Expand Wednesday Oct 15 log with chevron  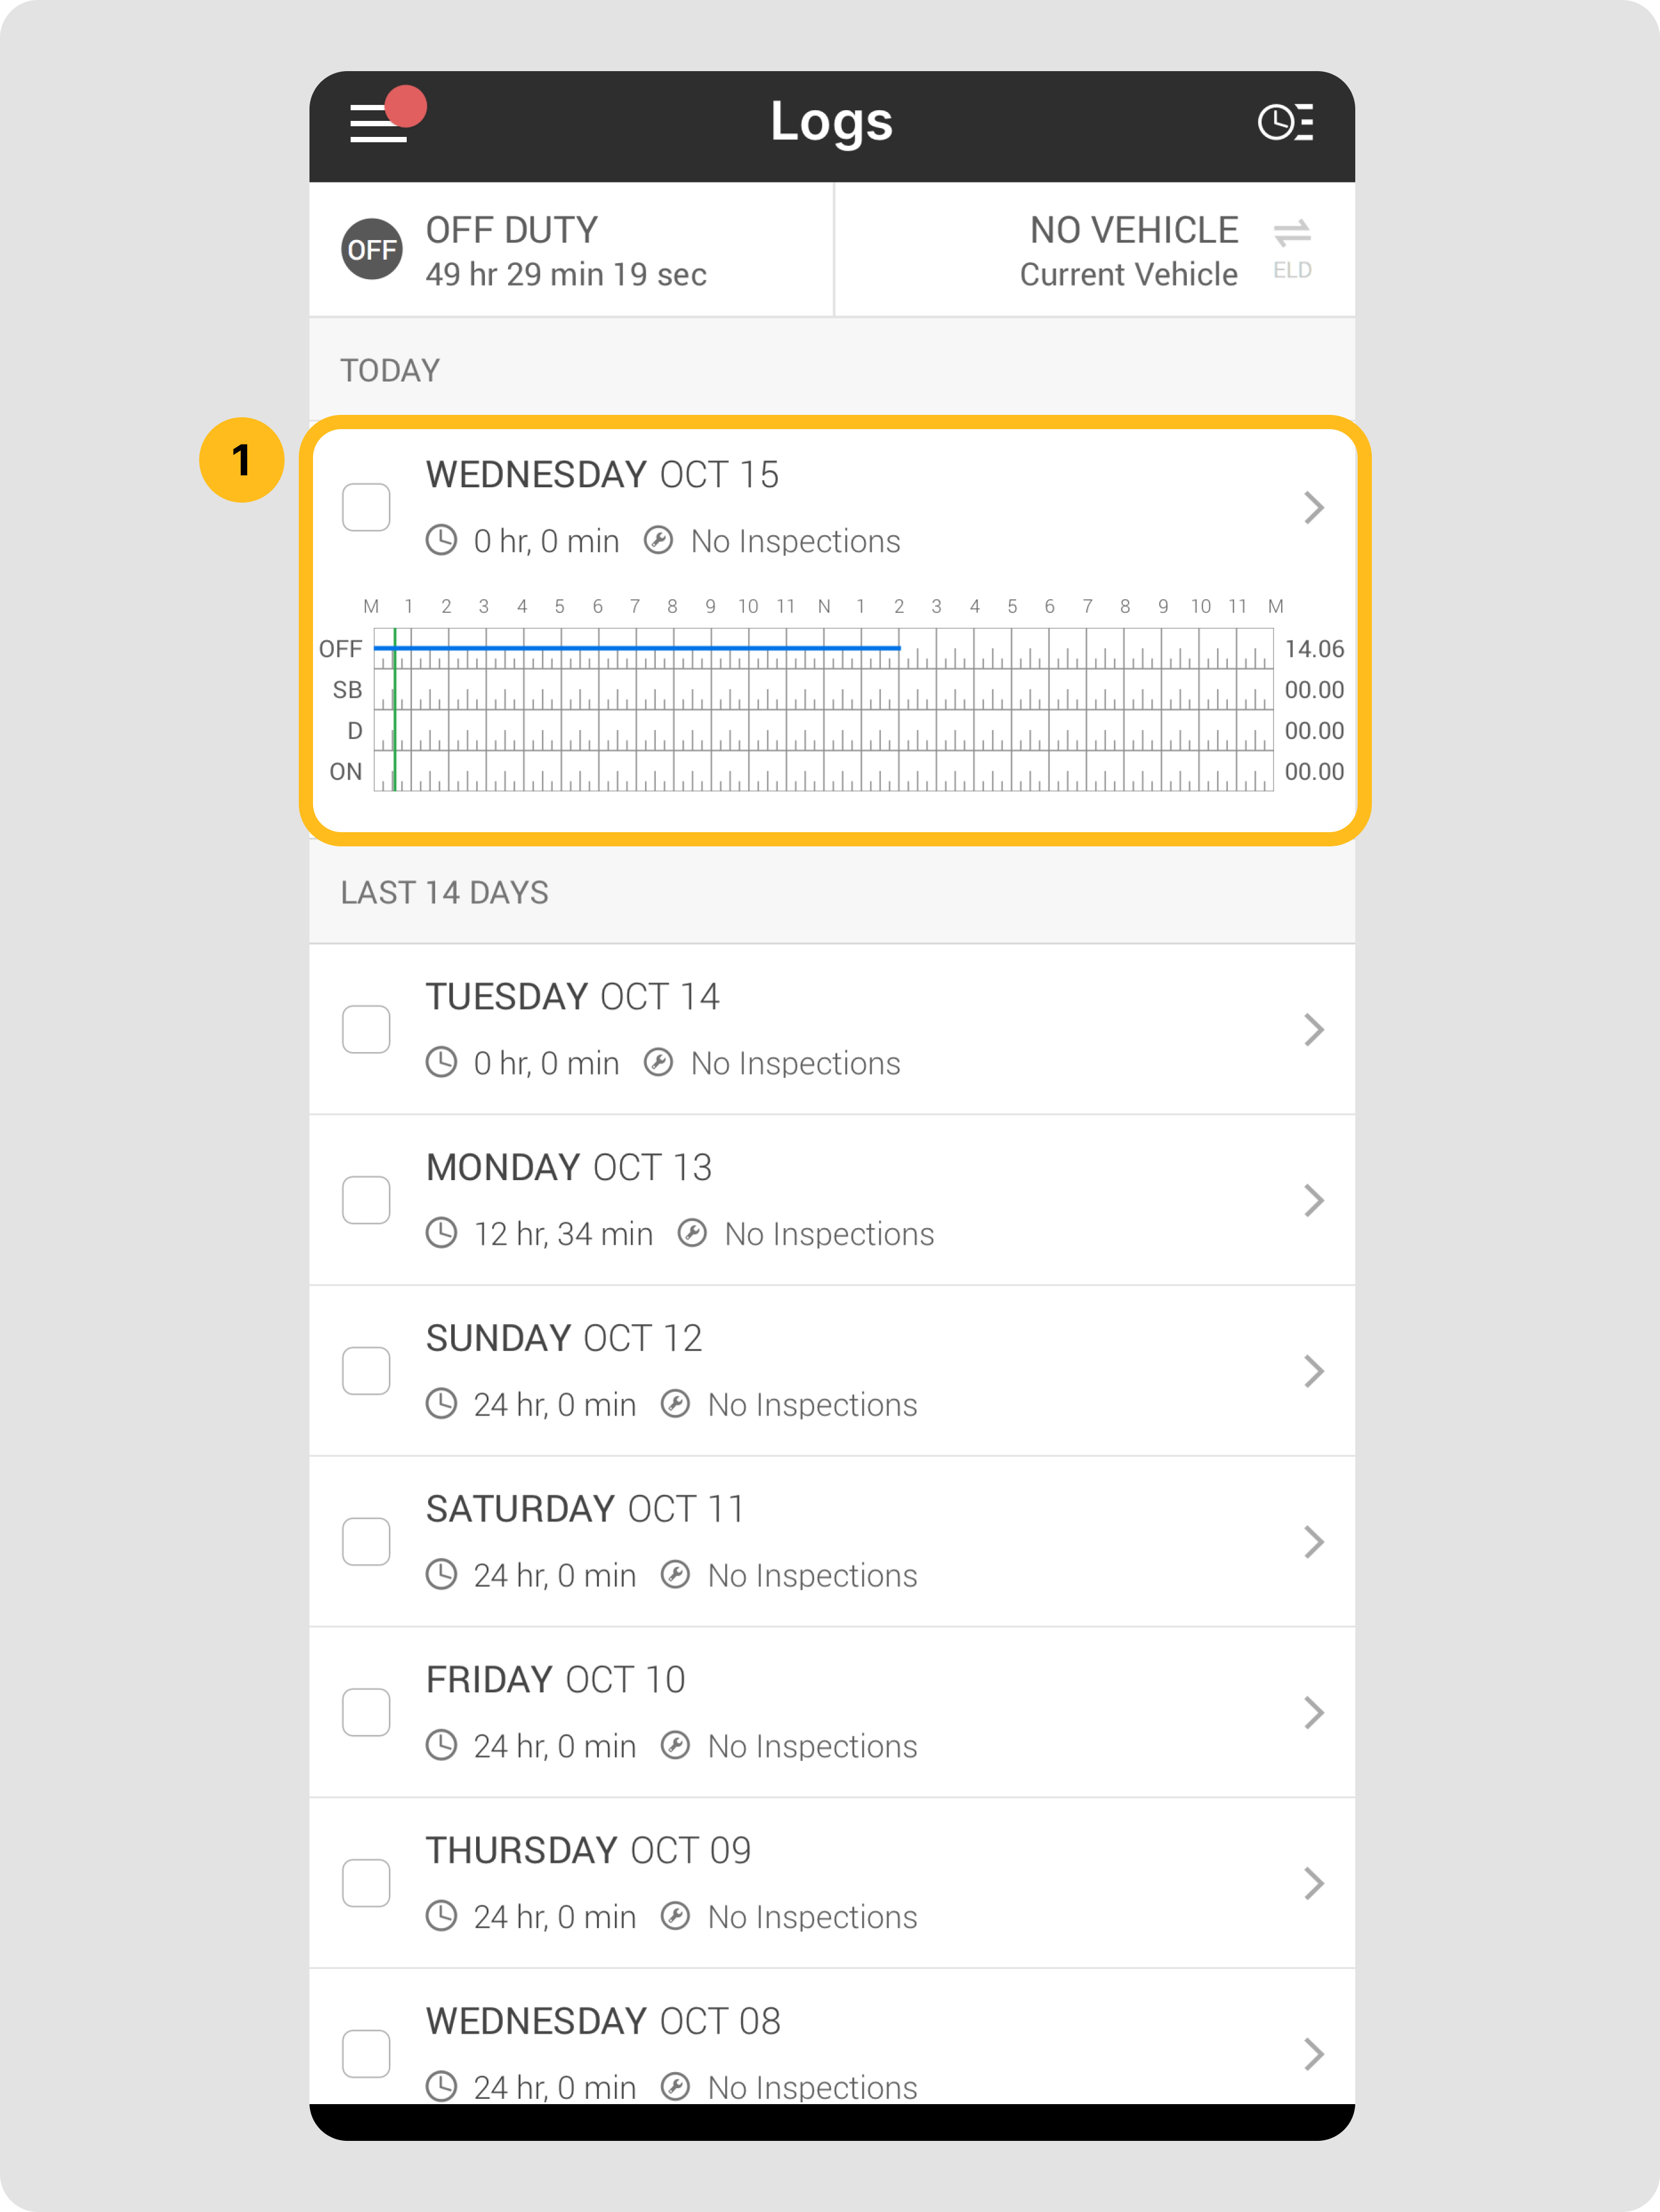[1314, 507]
